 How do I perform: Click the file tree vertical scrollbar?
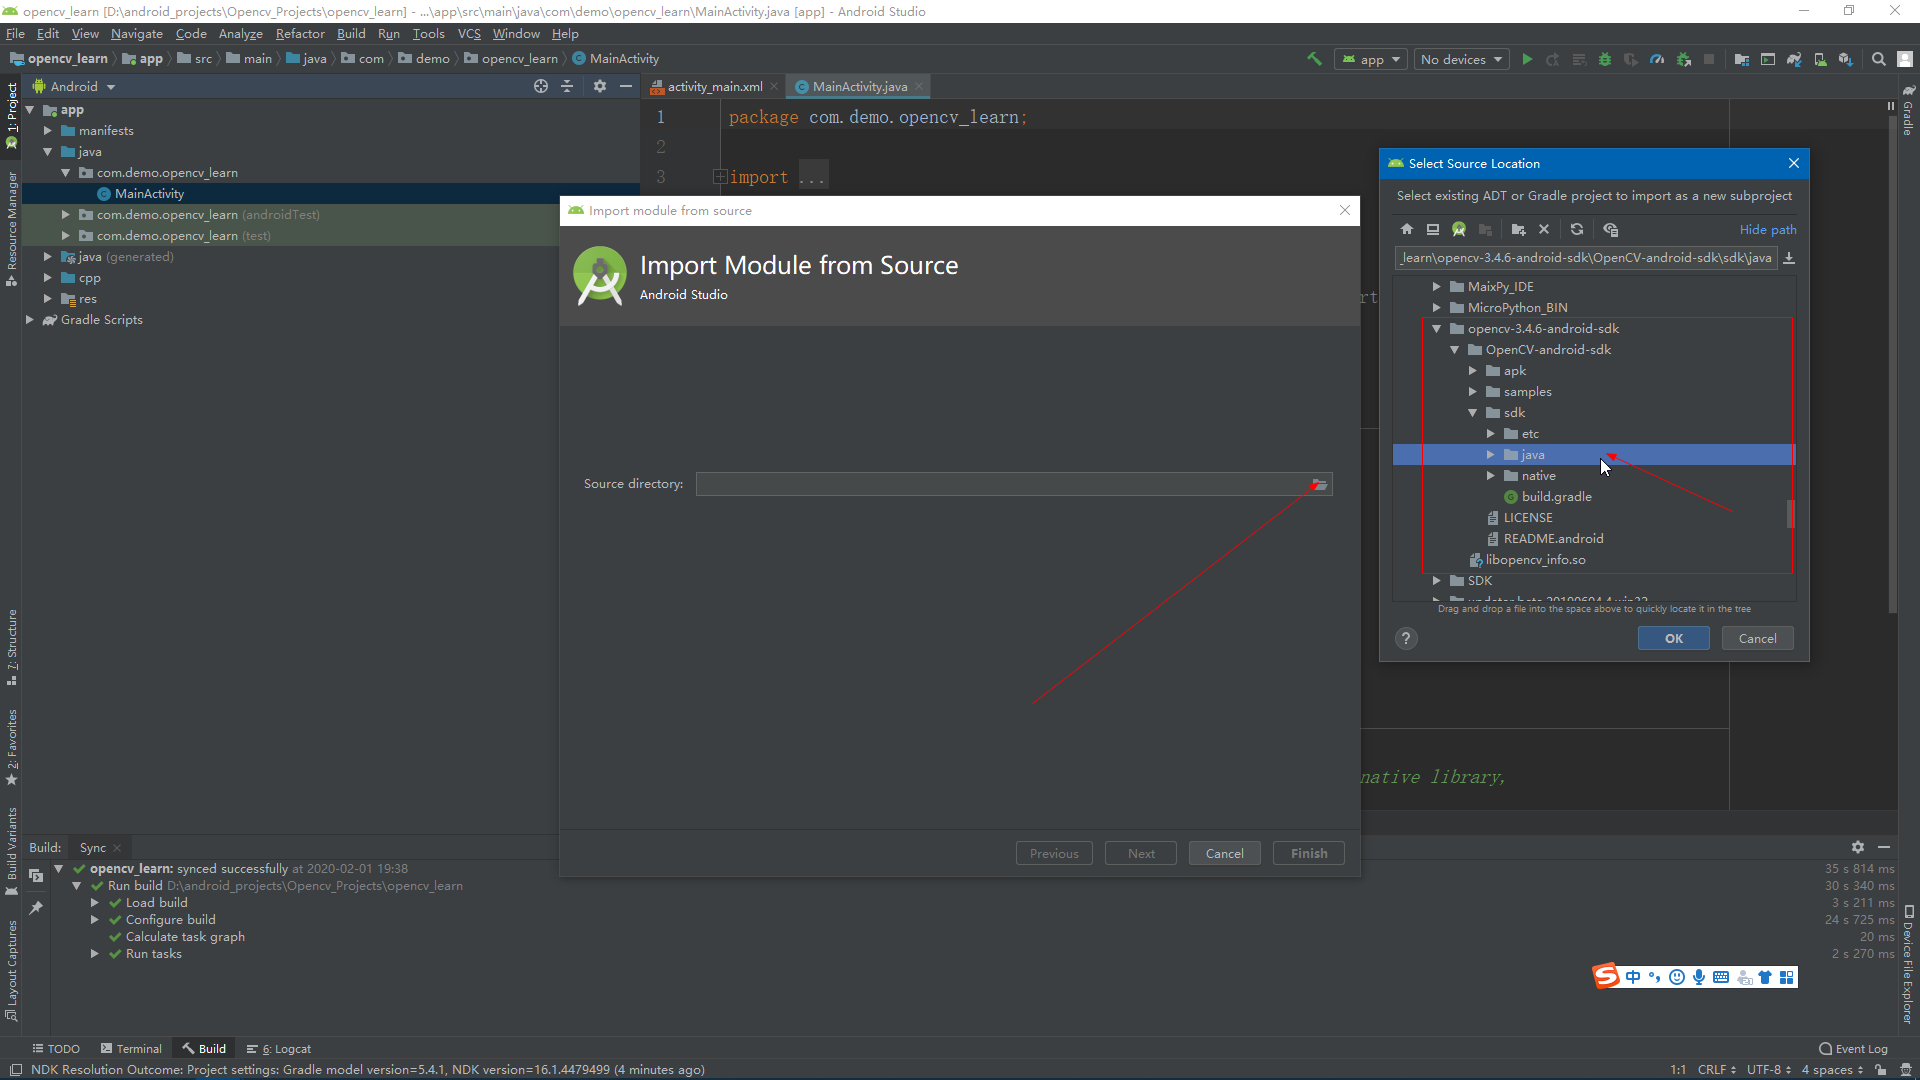coord(1790,514)
